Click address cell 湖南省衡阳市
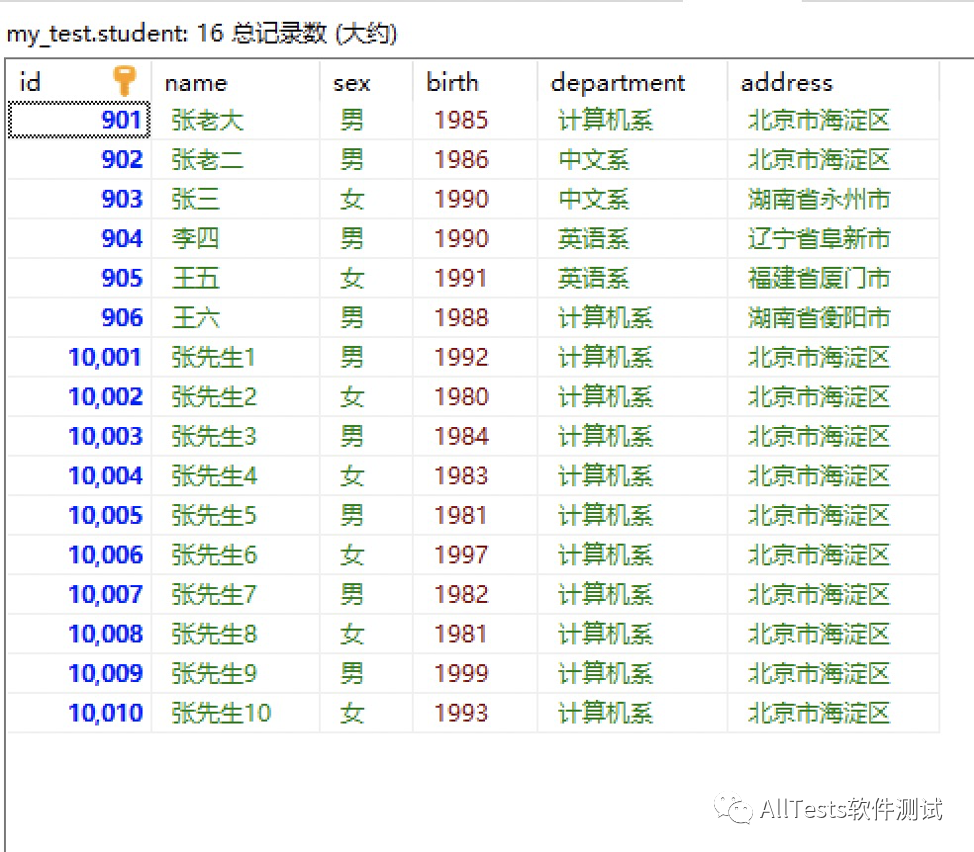This screenshot has width=974, height=852. pos(833,318)
